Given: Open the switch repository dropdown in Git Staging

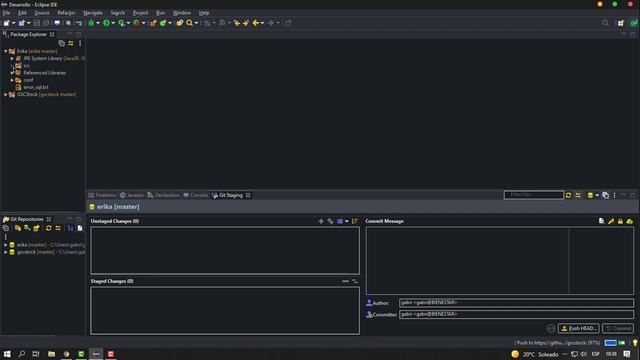Looking at the screenshot, I should pos(597,196).
